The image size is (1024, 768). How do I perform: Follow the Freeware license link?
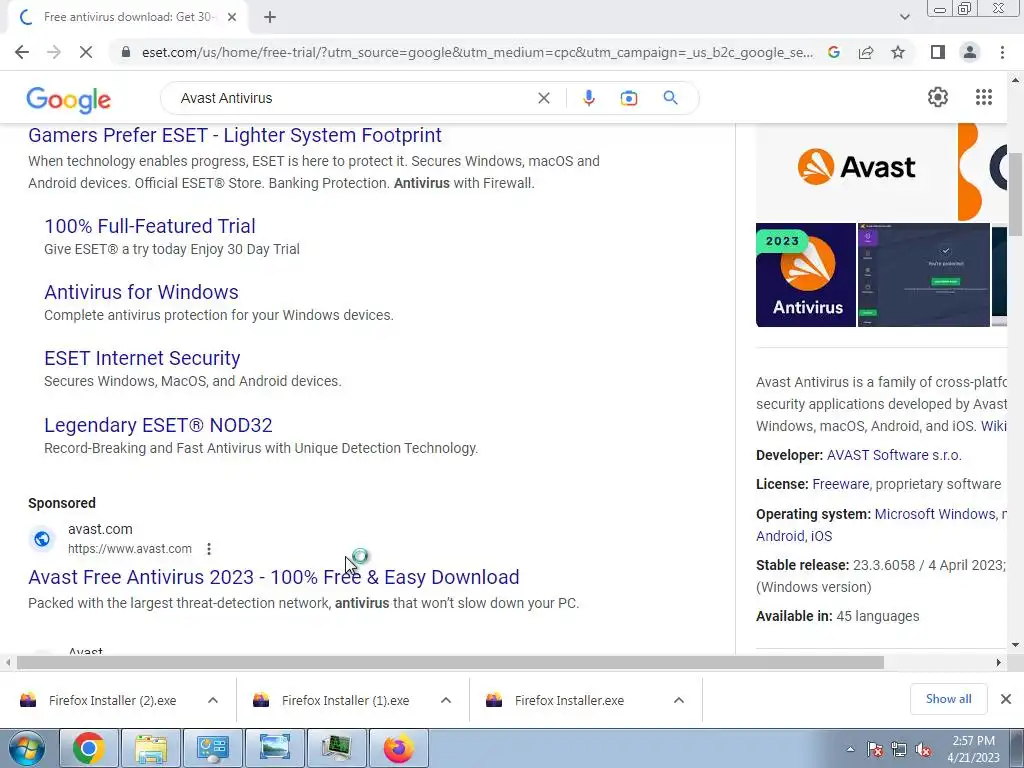point(840,484)
